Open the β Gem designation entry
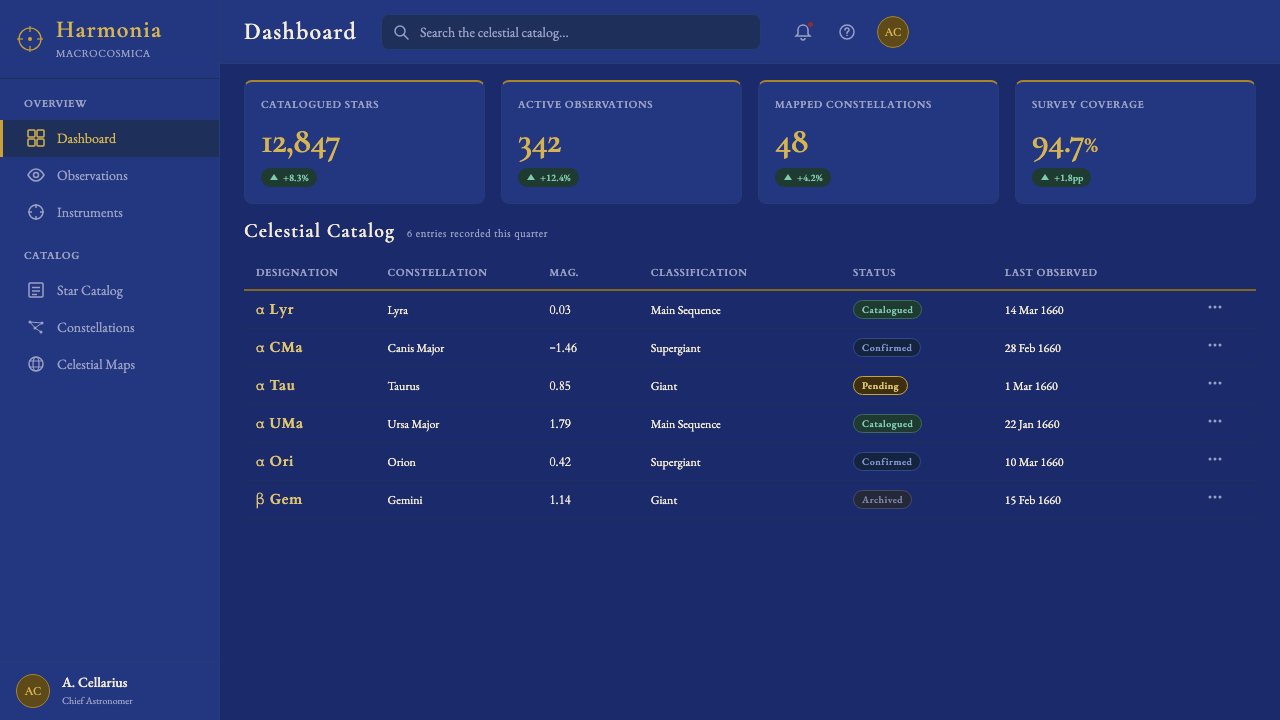 coord(279,500)
